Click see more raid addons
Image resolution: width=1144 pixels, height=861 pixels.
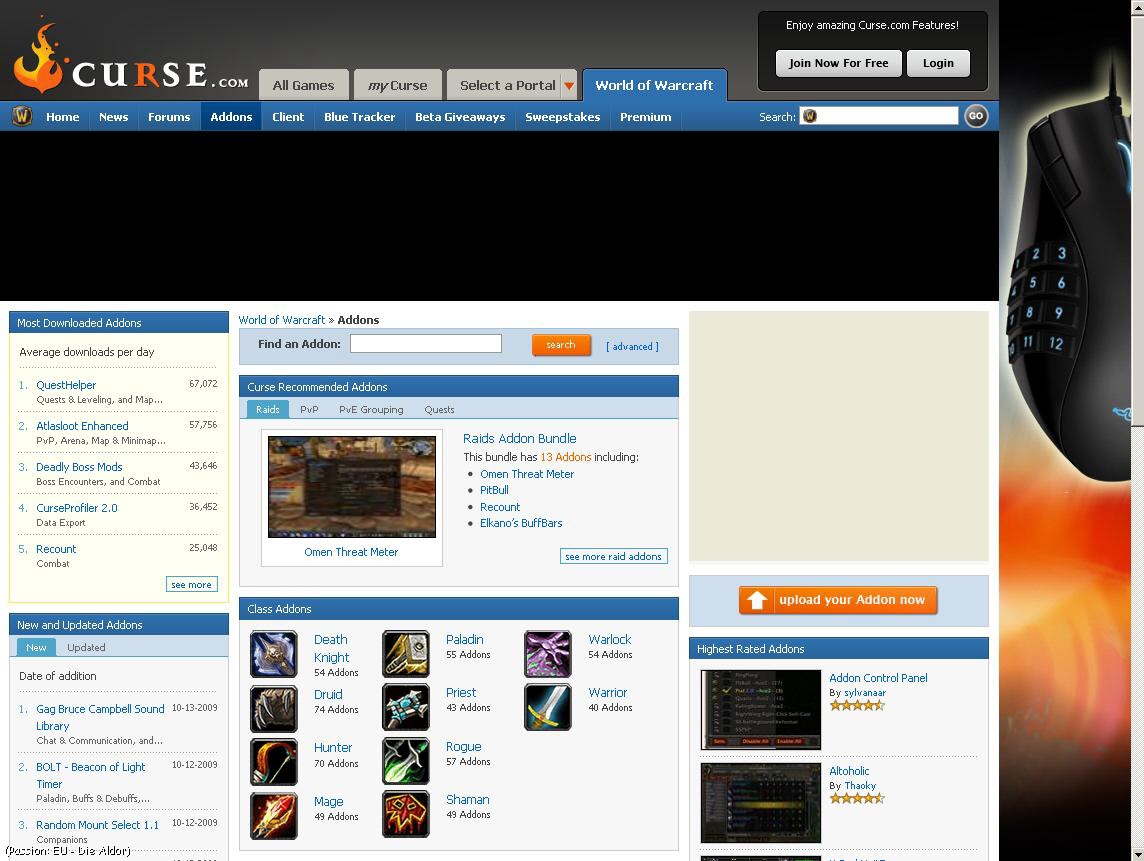click(614, 556)
